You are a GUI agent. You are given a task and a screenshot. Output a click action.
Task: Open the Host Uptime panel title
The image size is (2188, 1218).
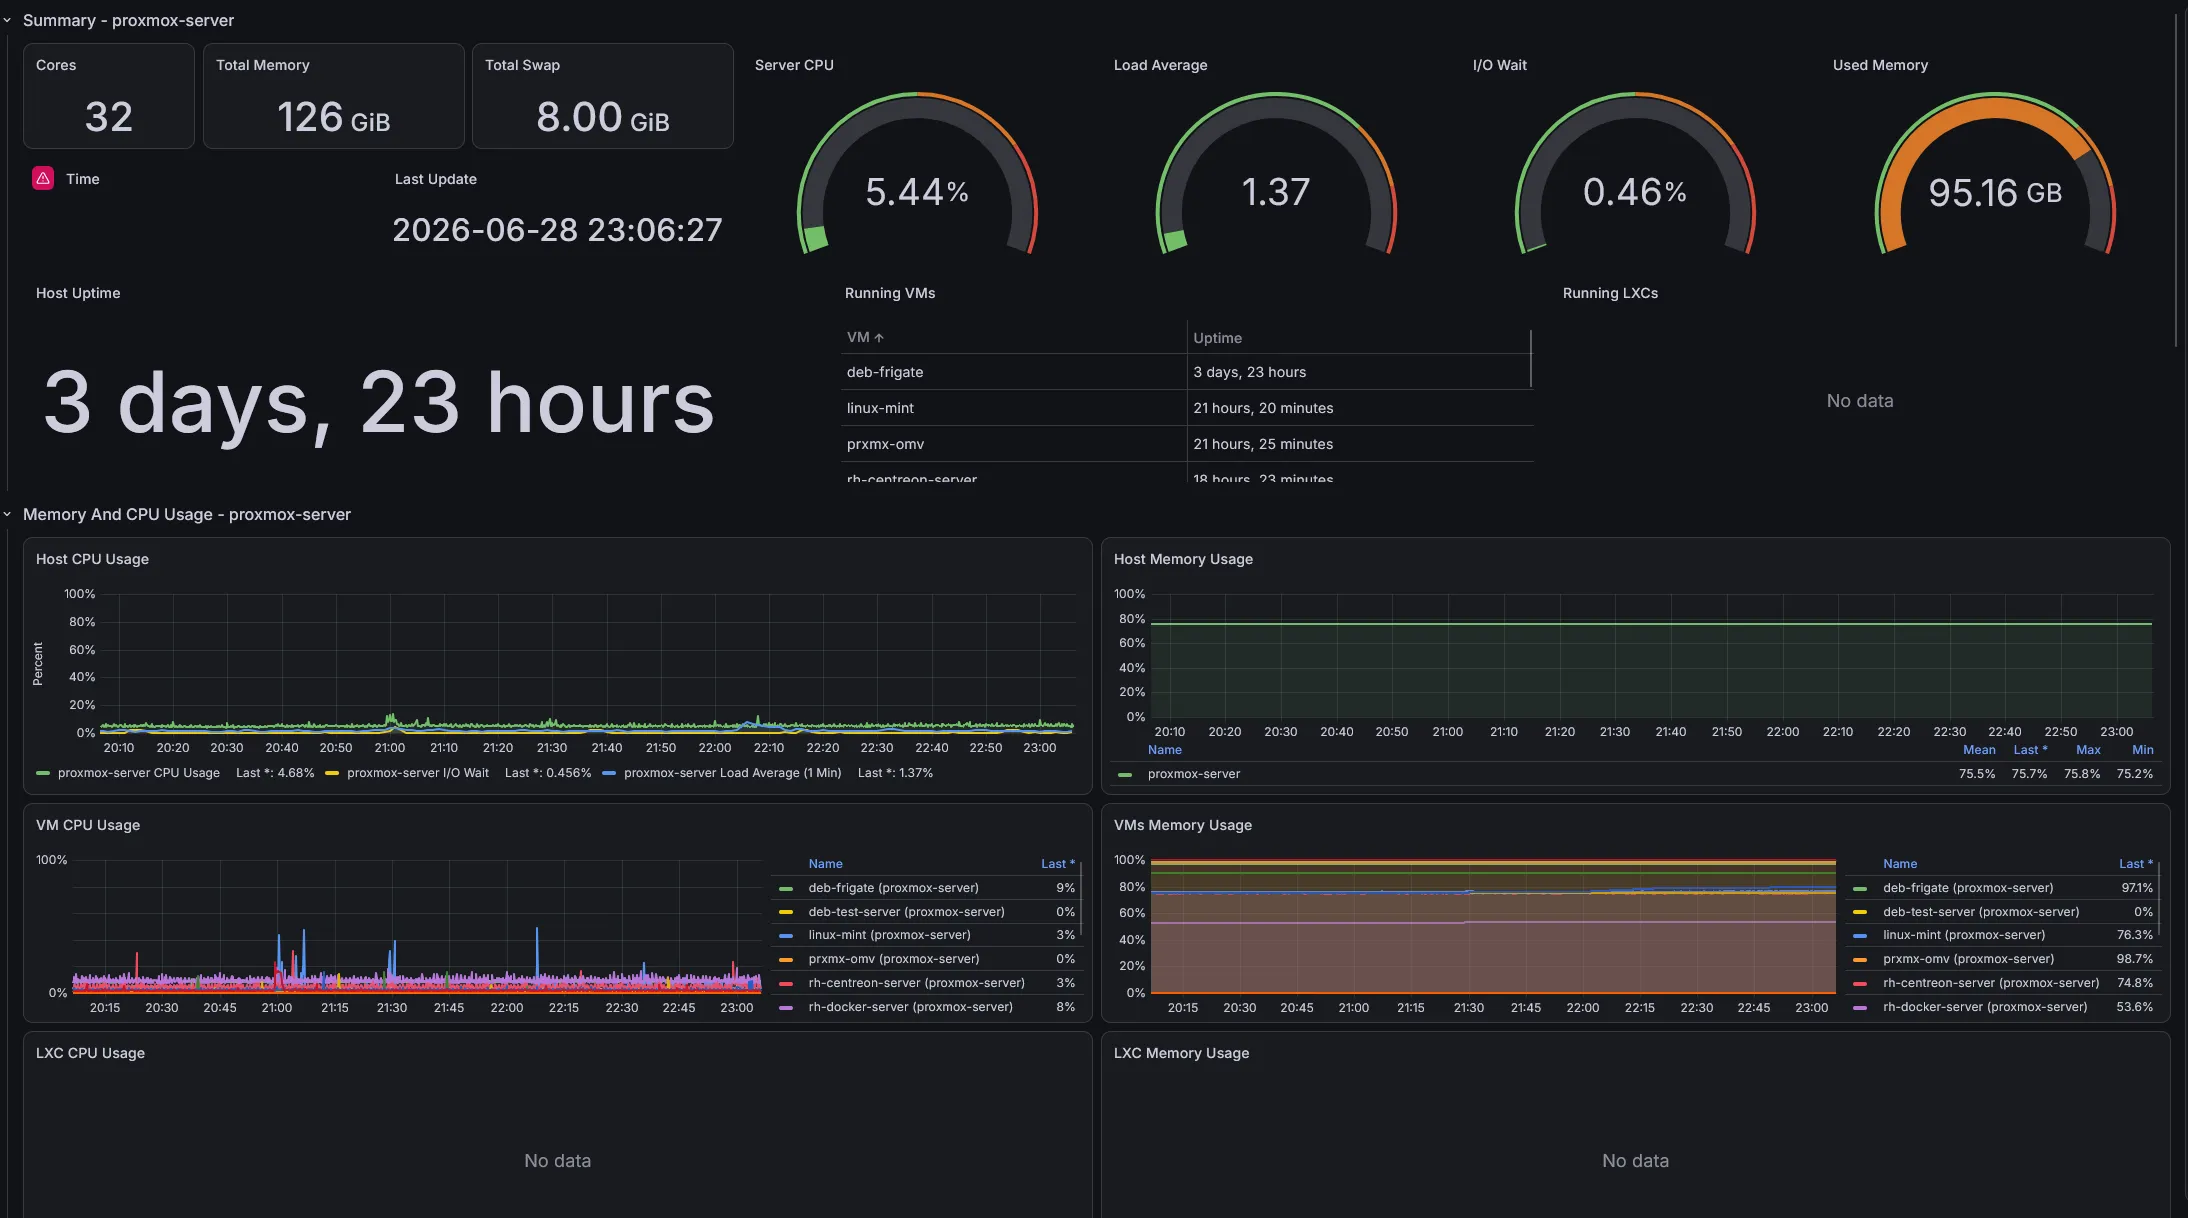point(78,293)
